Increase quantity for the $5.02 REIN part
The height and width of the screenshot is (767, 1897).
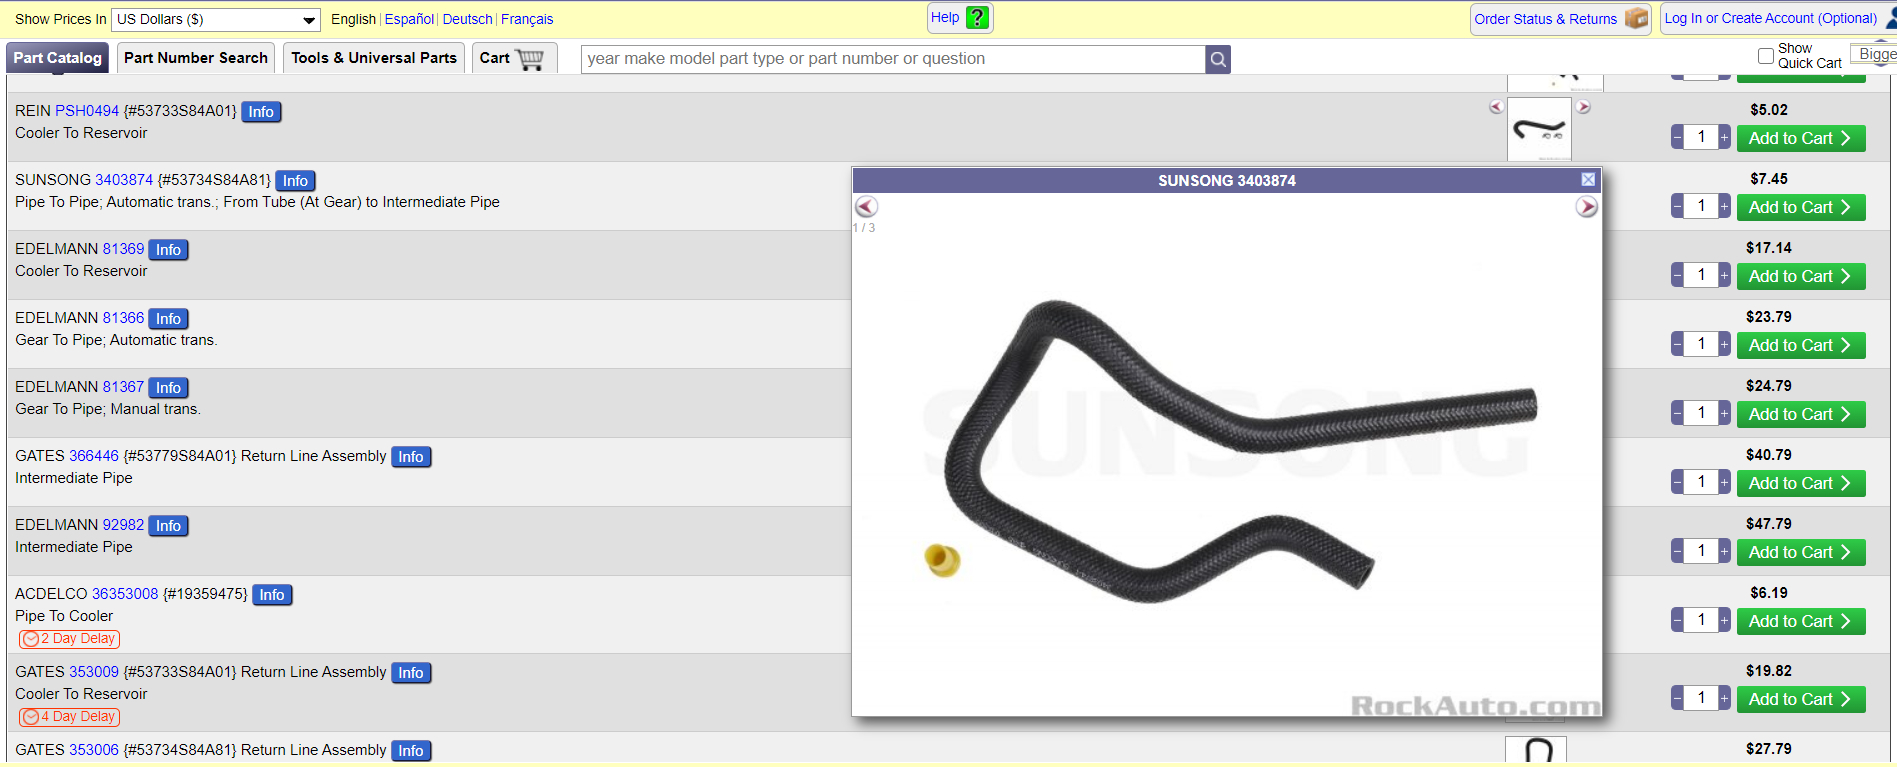click(1724, 137)
